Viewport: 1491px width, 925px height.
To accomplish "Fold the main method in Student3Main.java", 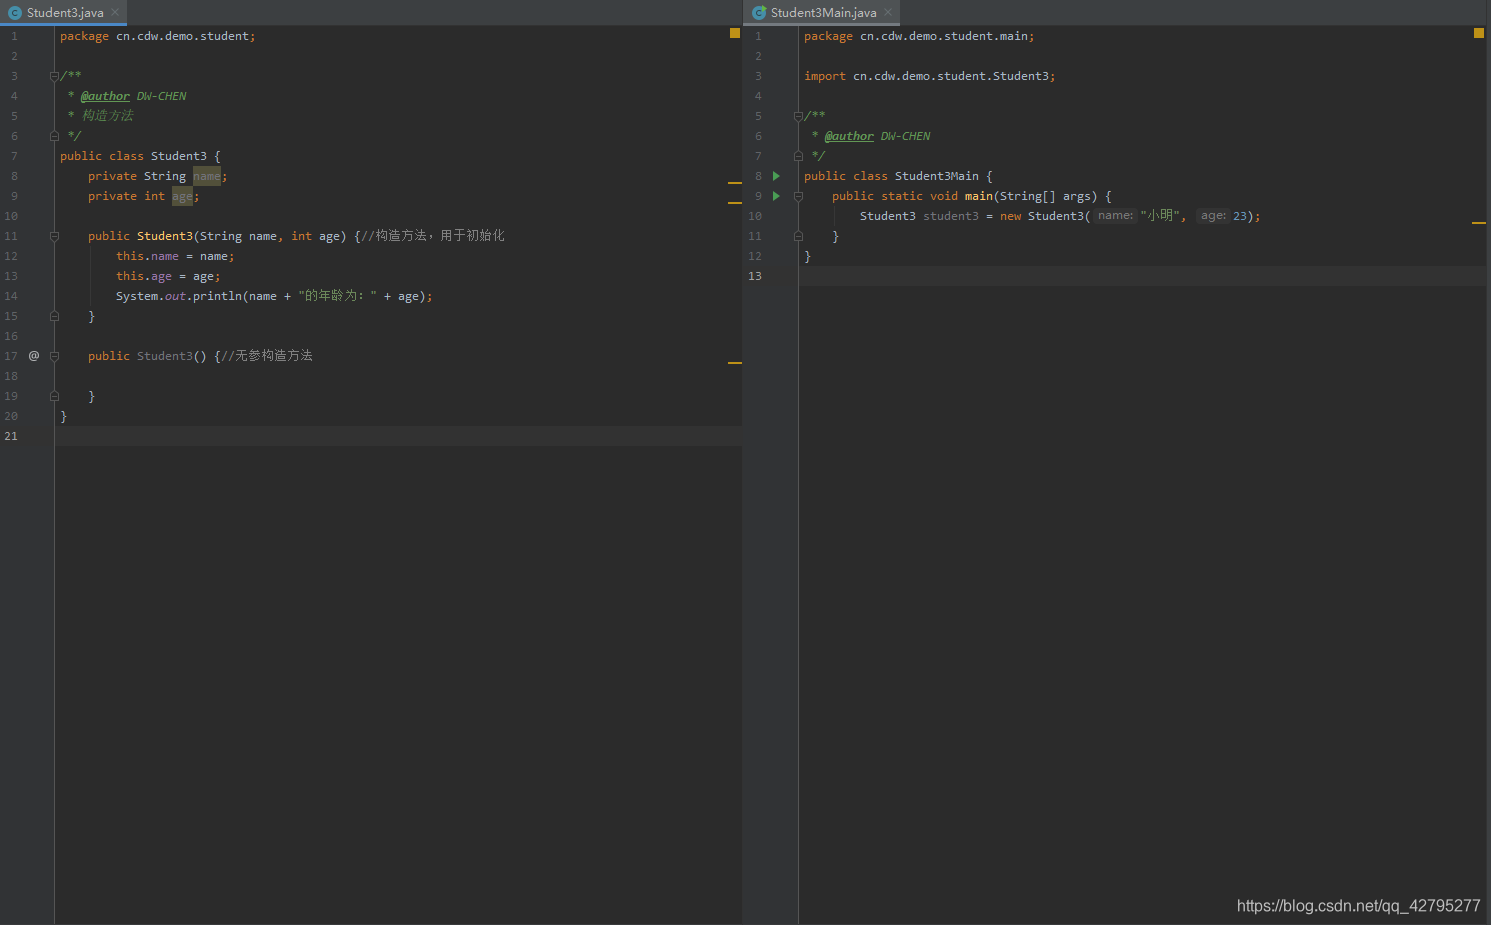I will point(798,196).
